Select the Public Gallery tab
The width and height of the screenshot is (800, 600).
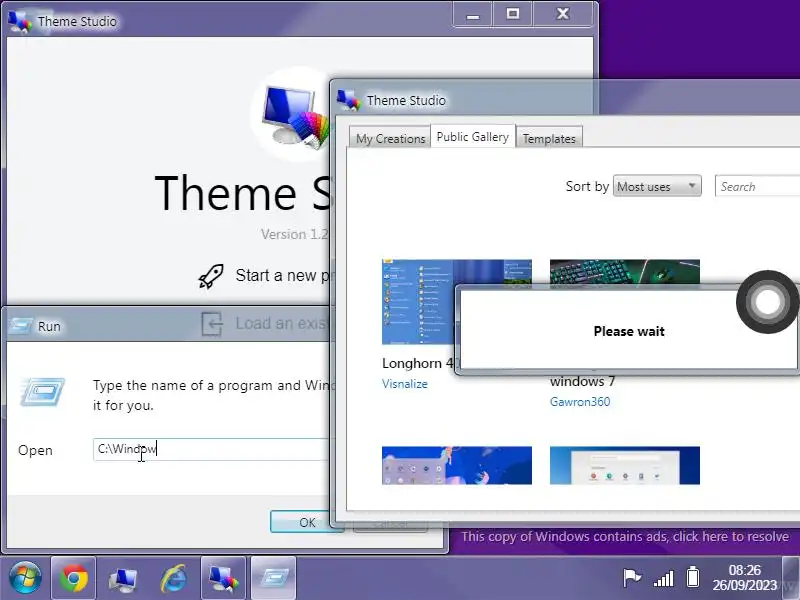473,136
